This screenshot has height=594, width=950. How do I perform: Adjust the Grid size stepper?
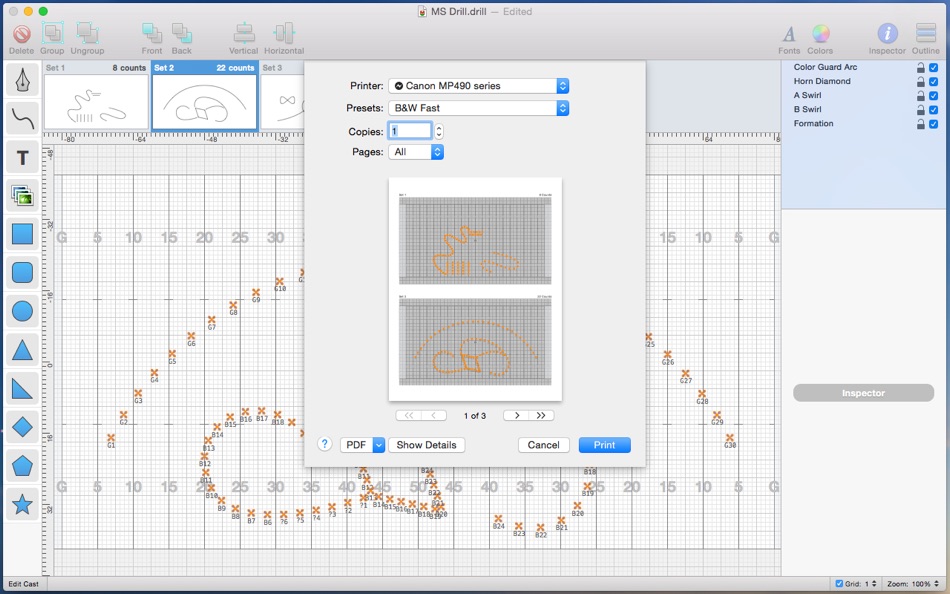pos(874,584)
